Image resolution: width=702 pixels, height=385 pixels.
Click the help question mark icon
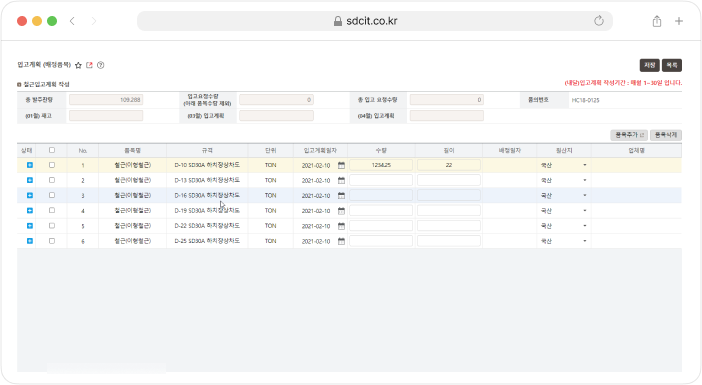coord(101,65)
